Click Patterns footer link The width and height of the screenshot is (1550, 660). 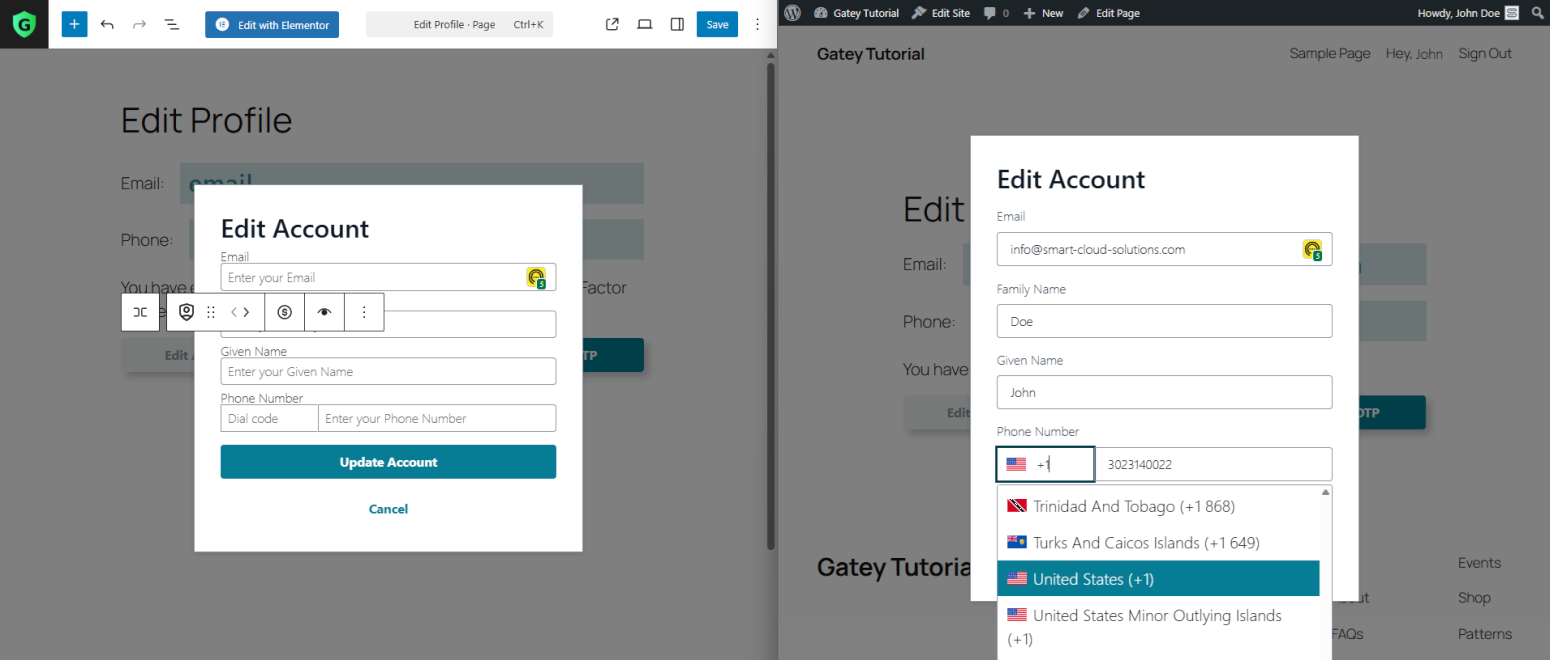click(x=1485, y=634)
